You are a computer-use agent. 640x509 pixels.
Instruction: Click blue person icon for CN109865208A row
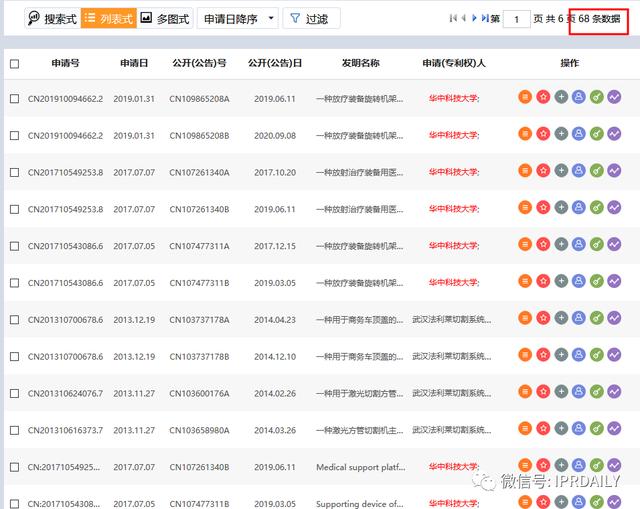click(579, 97)
